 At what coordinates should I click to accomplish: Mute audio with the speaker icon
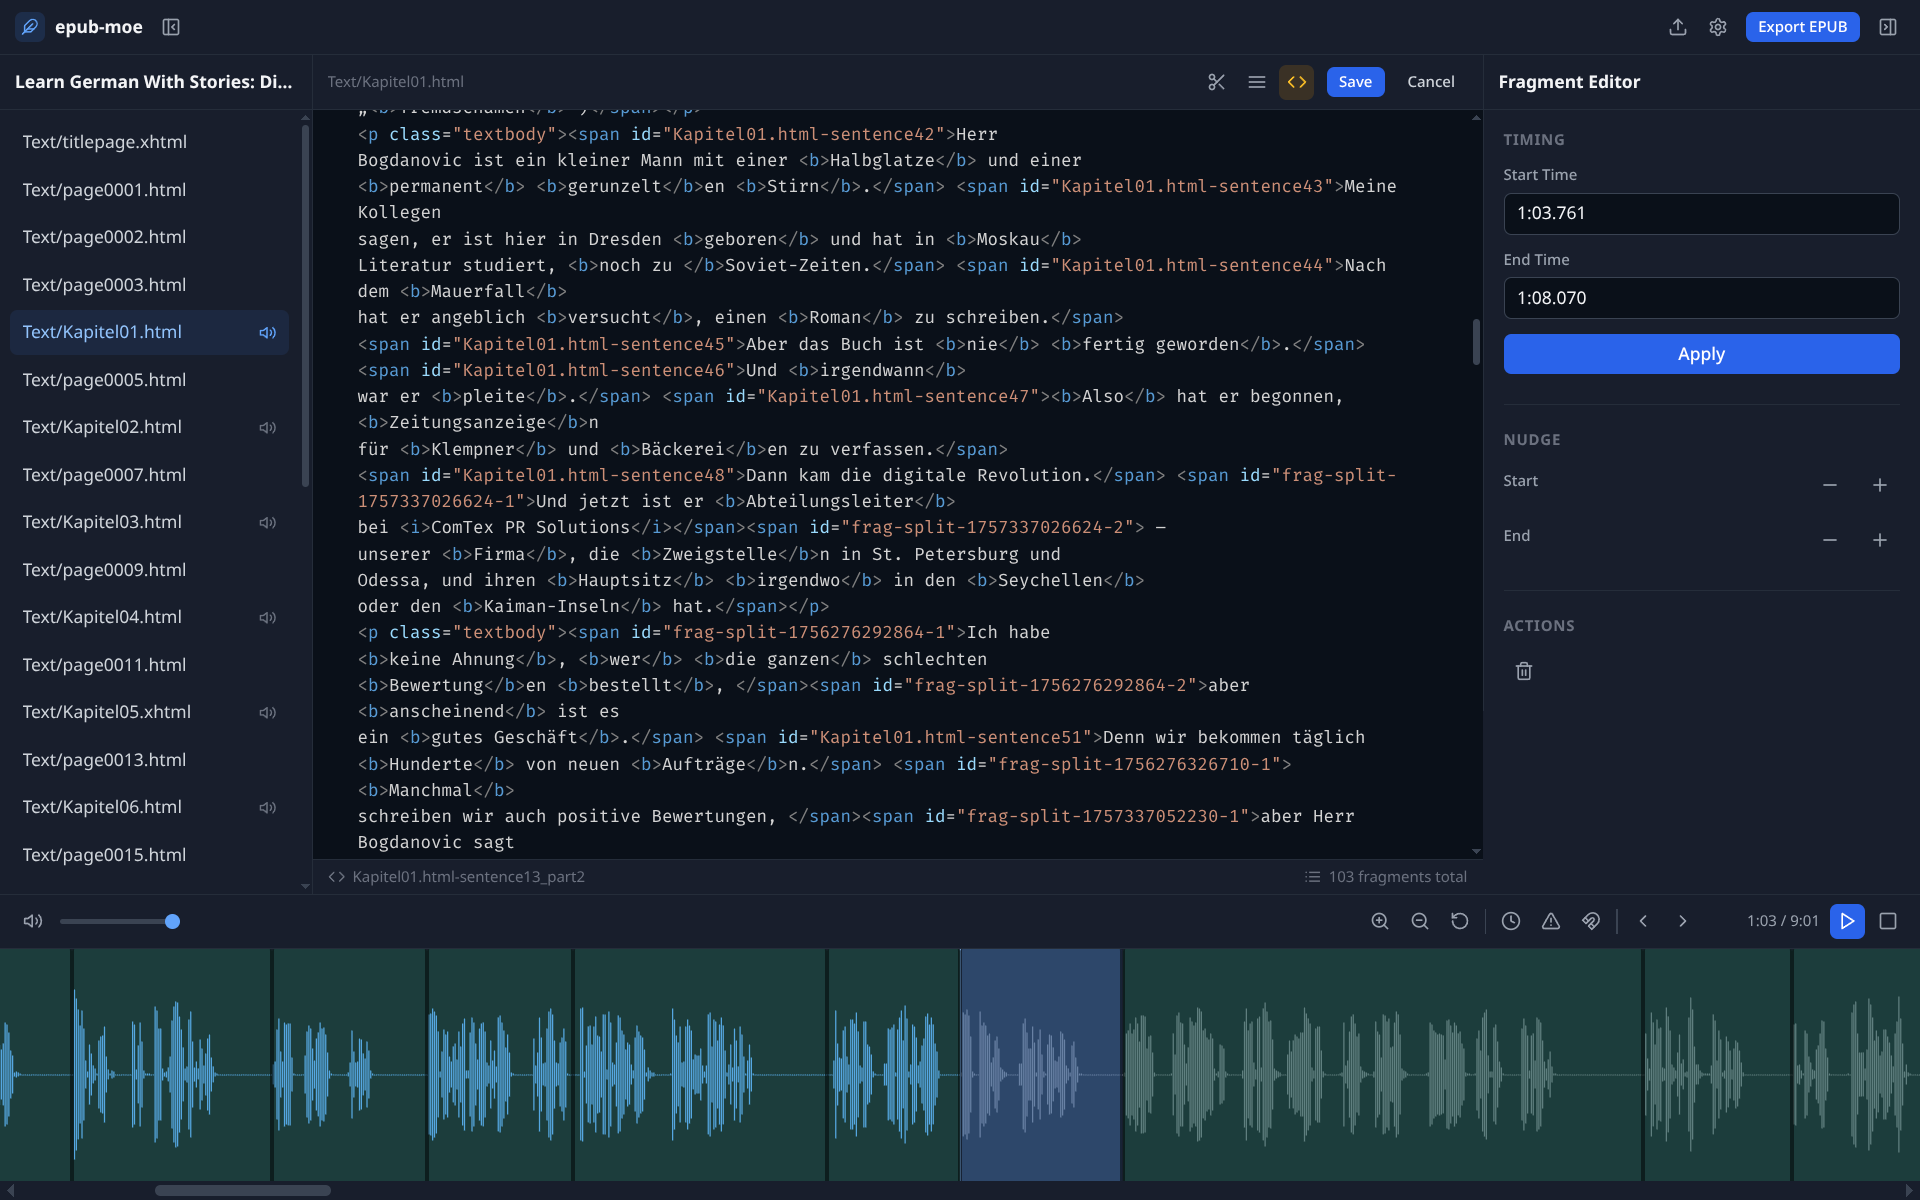coord(33,921)
